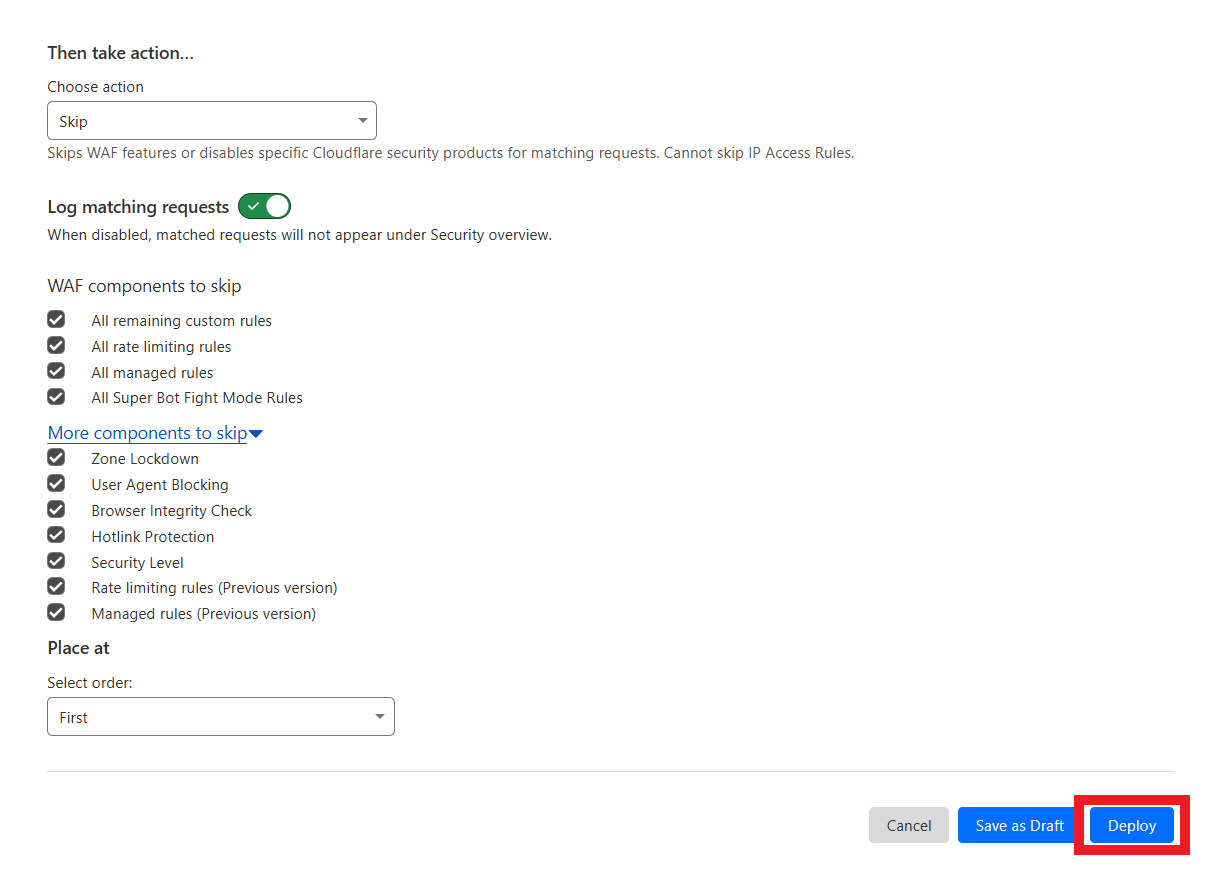1220x892 pixels.
Task: Click the Cancel button
Action: point(909,825)
